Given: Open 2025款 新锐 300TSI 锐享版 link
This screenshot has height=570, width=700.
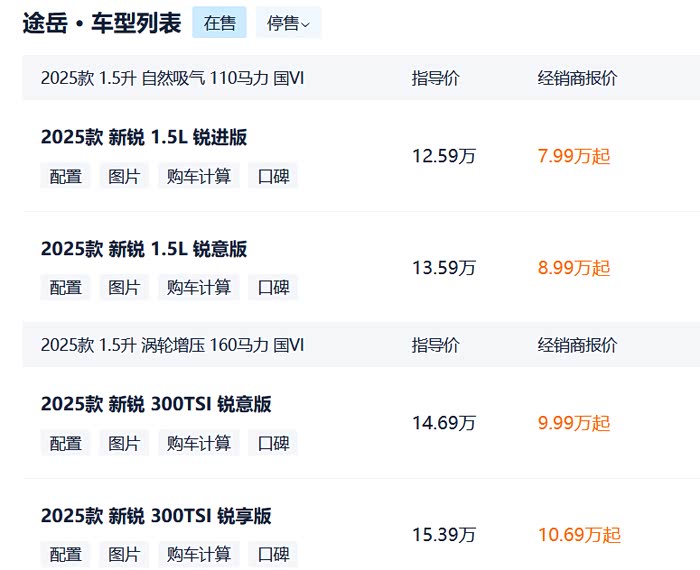Looking at the screenshot, I should point(156,516).
